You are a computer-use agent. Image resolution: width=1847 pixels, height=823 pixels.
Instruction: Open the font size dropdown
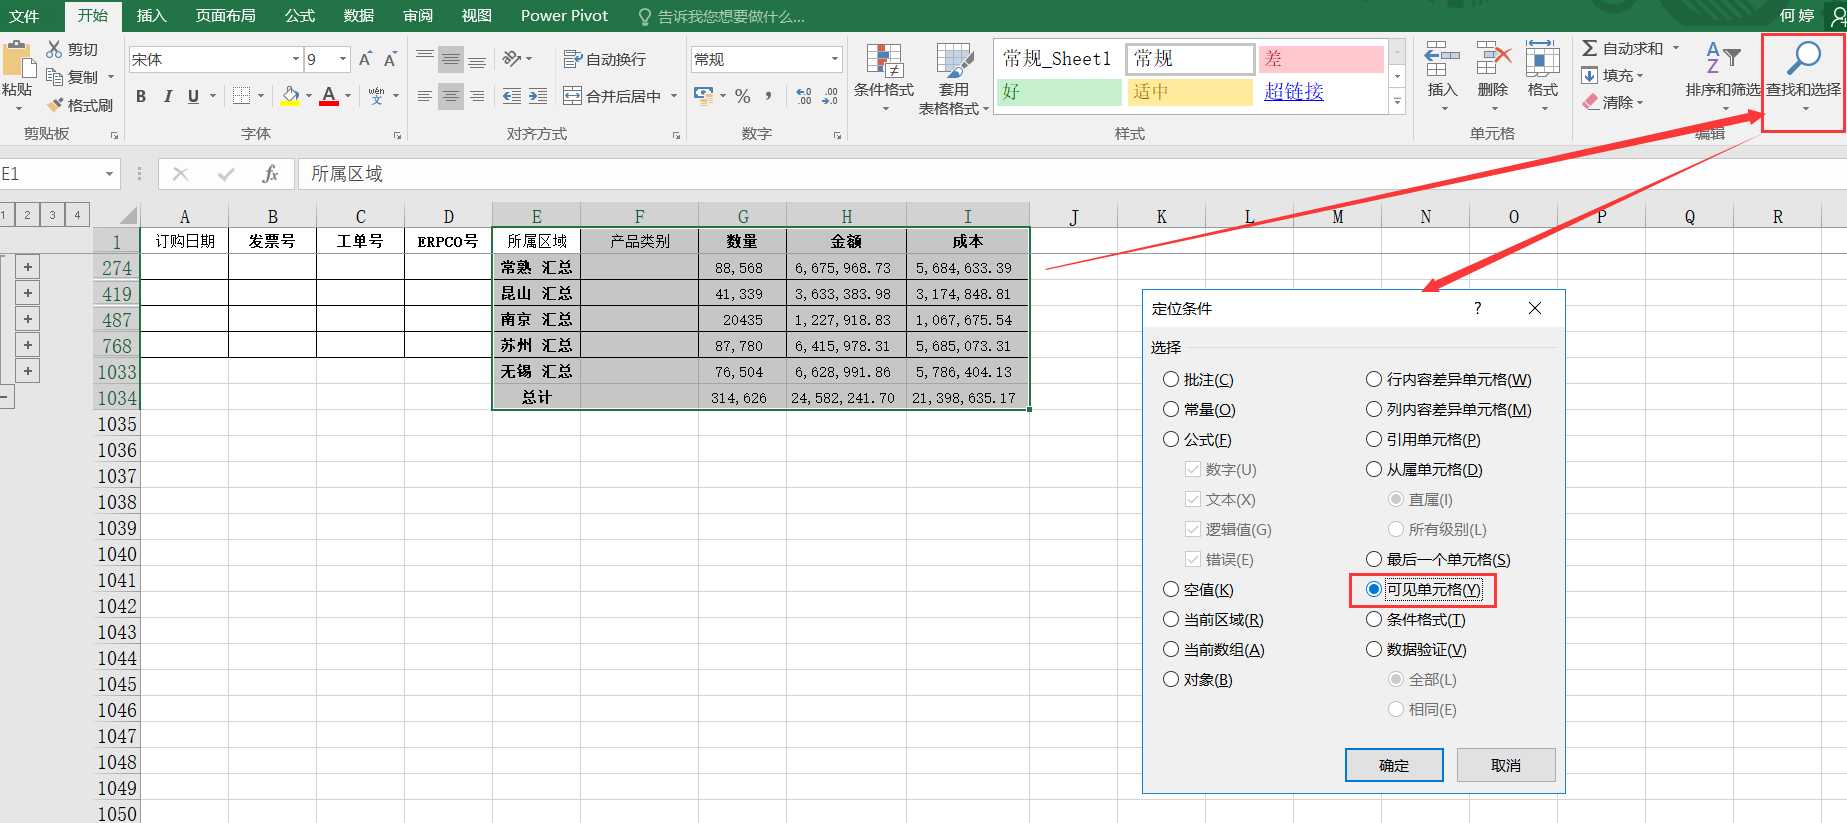click(x=343, y=60)
